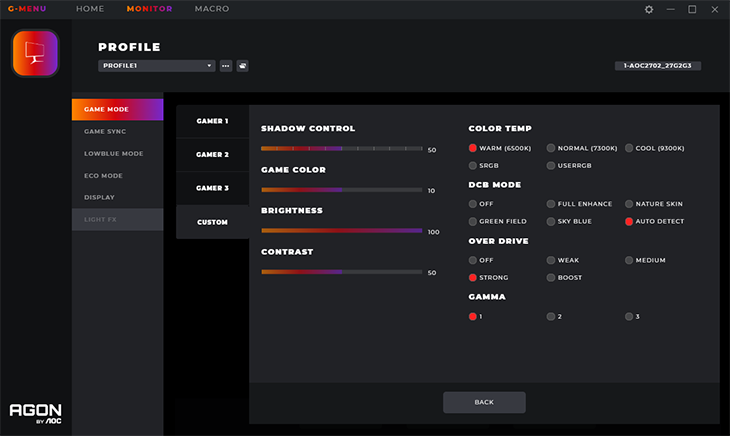Click the Contrast slider bar
730x436 pixels.
coord(342,272)
